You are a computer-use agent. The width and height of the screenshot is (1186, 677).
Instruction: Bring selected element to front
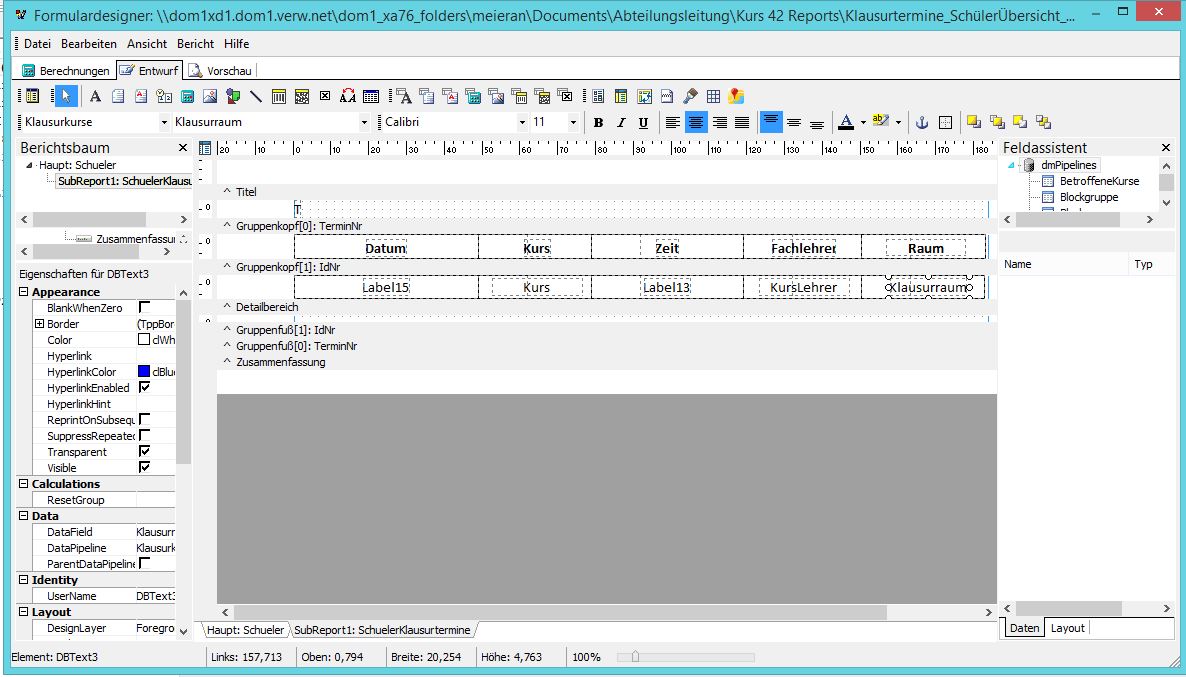[974, 122]
